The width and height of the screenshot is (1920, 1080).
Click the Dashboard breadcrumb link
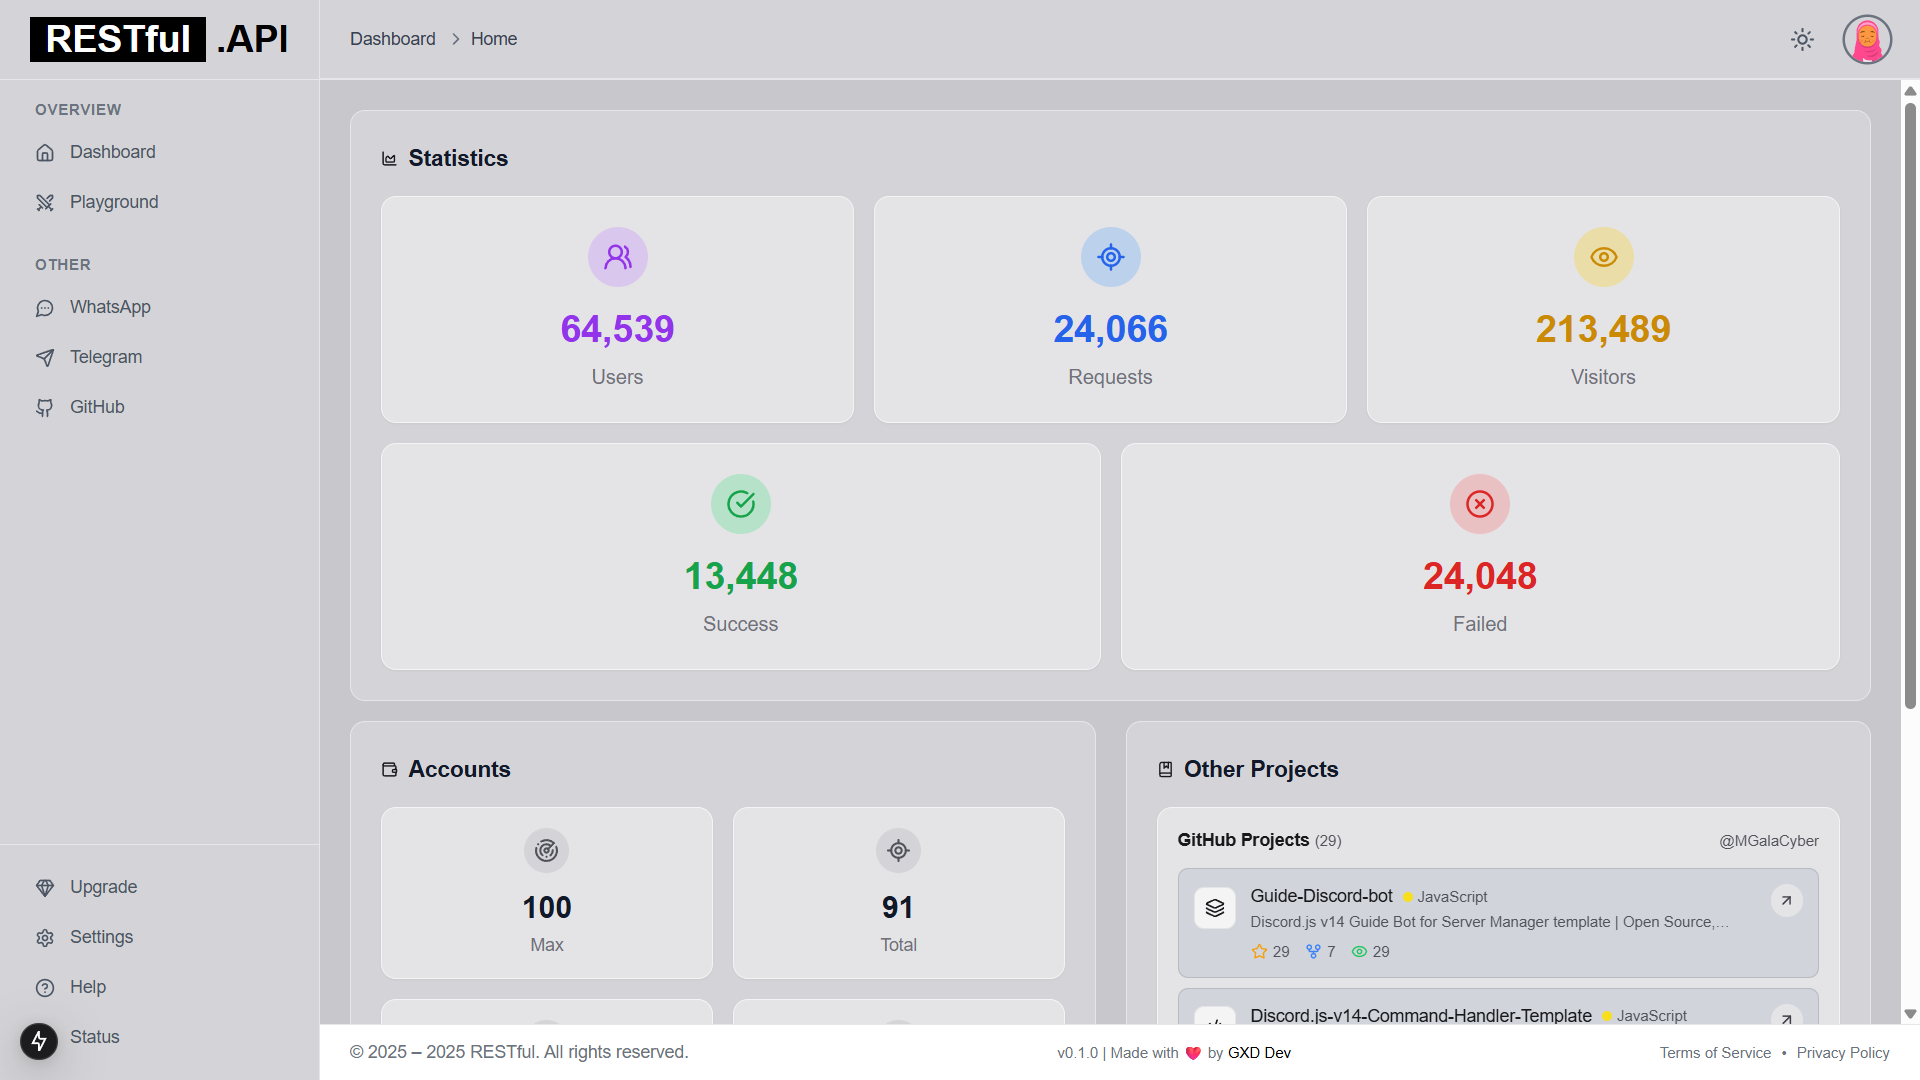(x=392, y=39)
